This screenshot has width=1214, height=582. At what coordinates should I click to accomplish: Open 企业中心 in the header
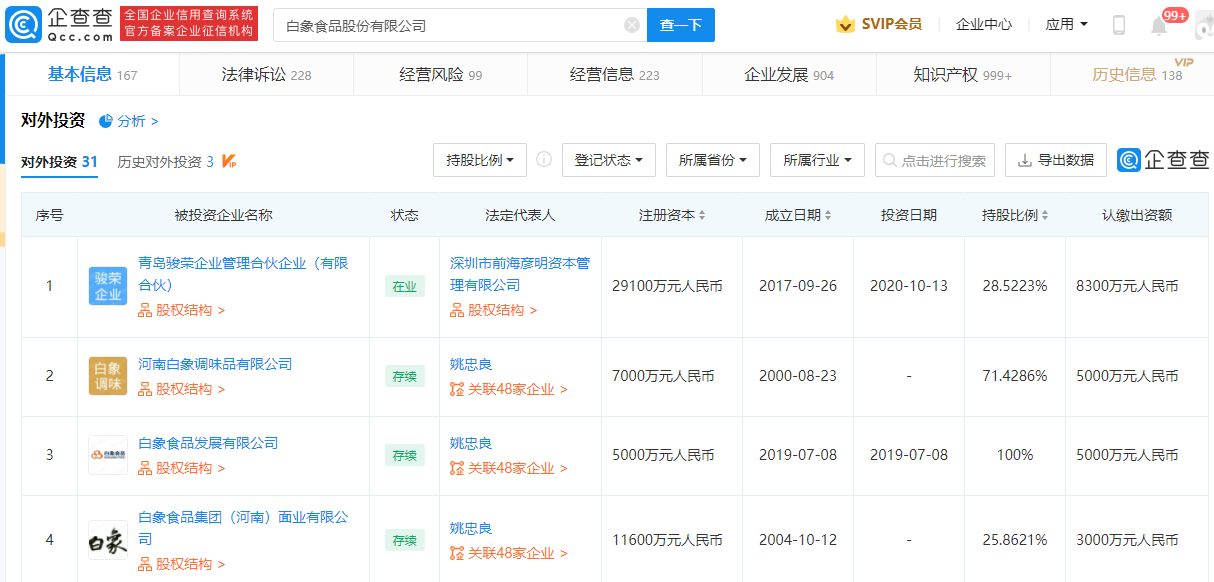click(983, 24)
